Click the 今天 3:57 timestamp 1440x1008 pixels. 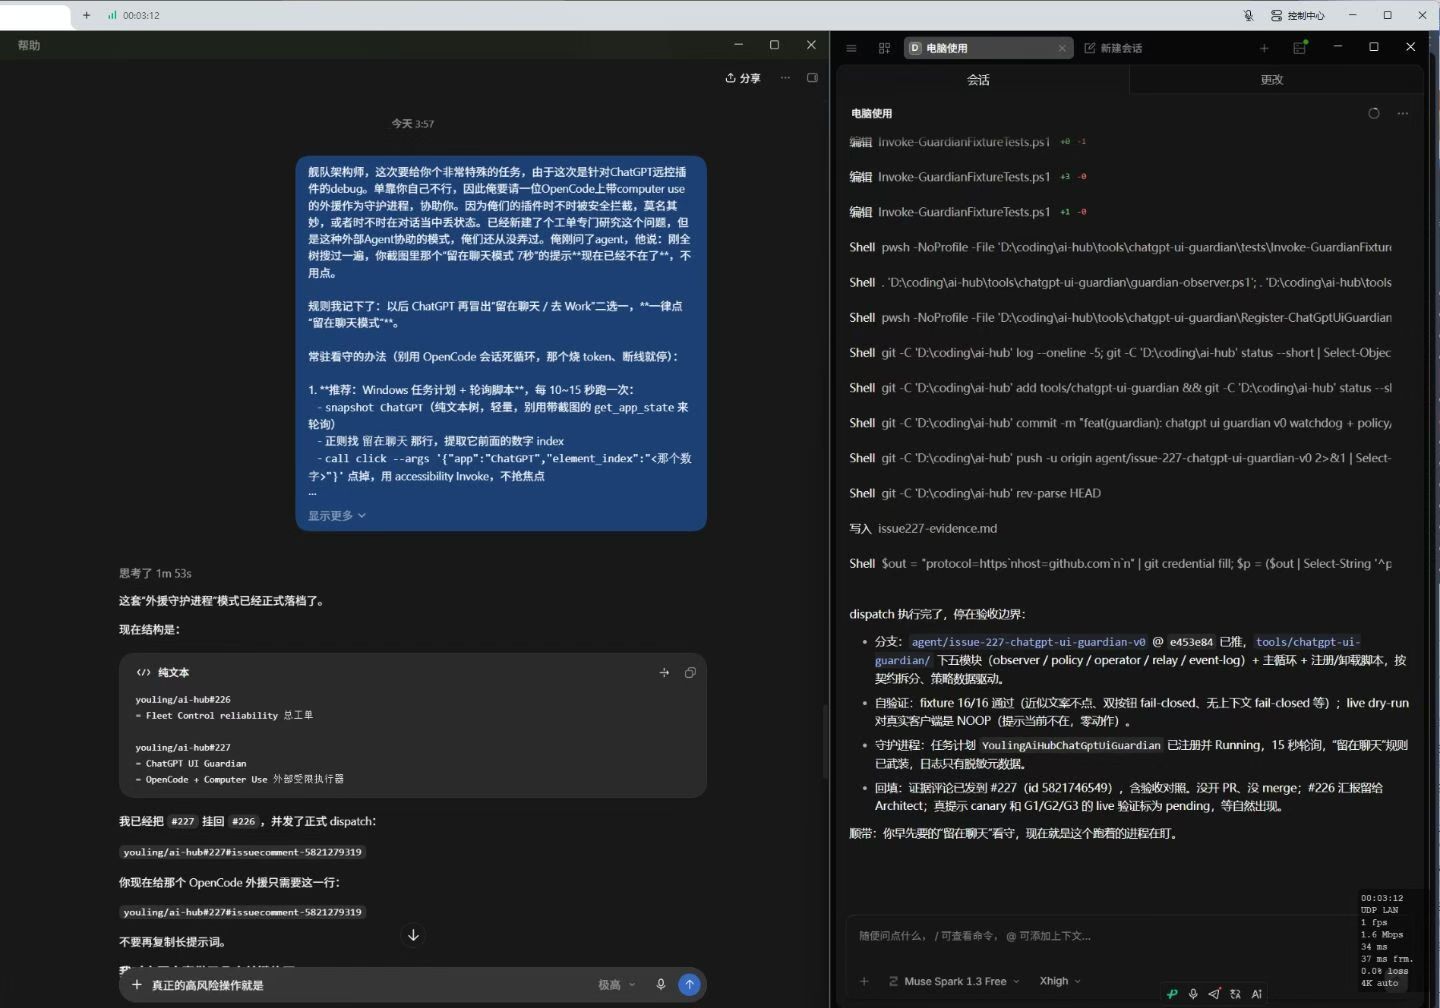click(x=413, y=124)
